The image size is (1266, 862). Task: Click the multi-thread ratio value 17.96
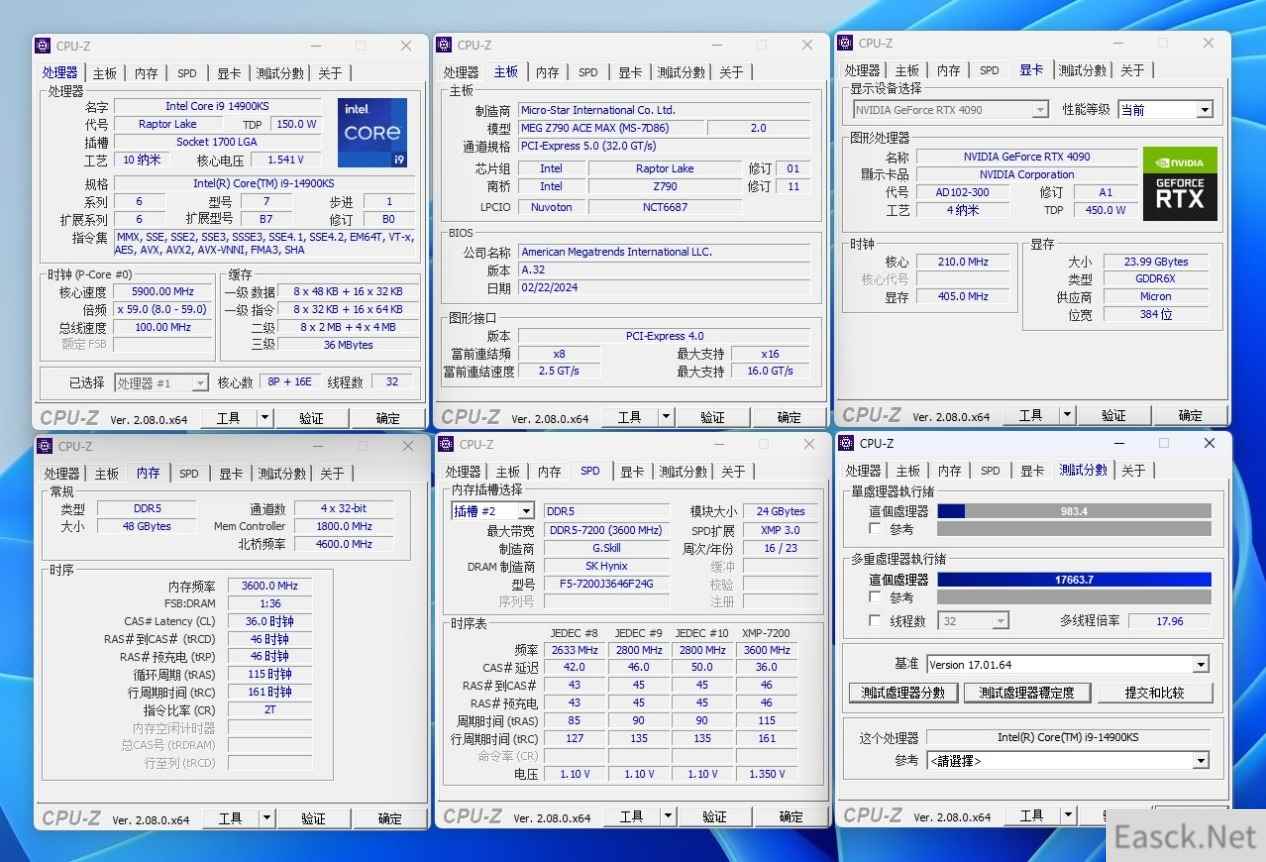[1169, 621]
